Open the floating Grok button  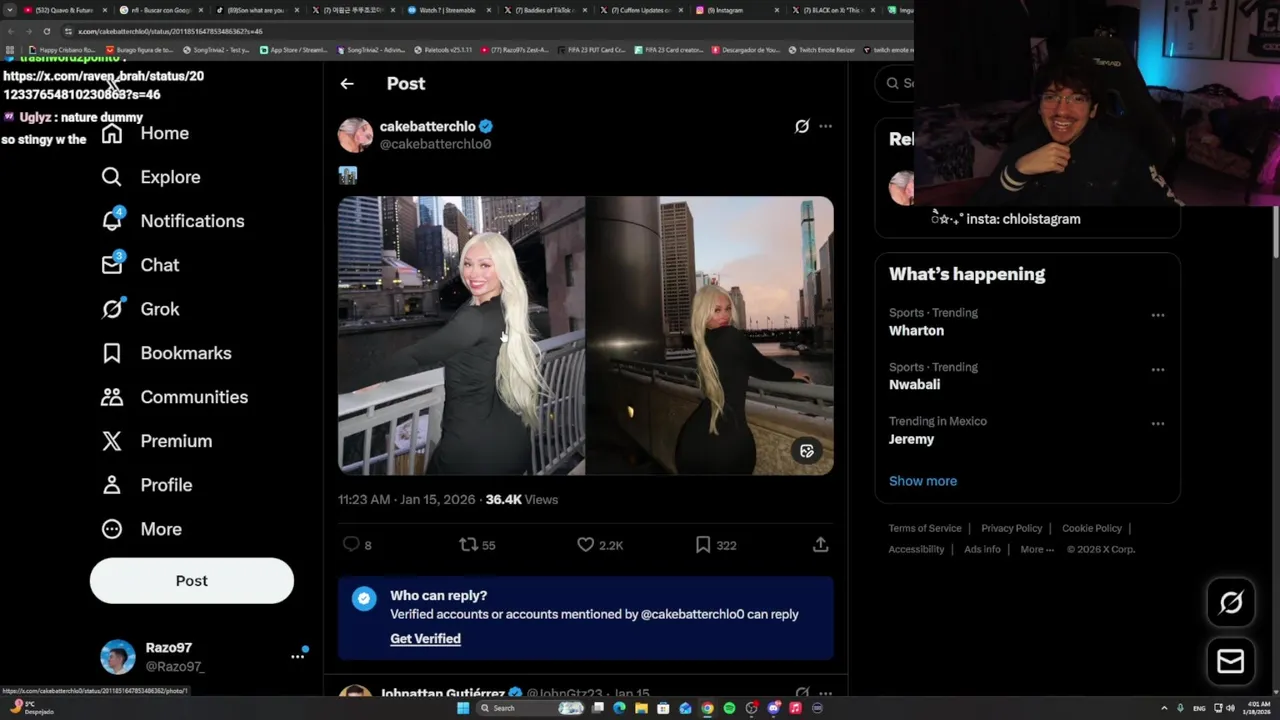tap(1231, 602)
